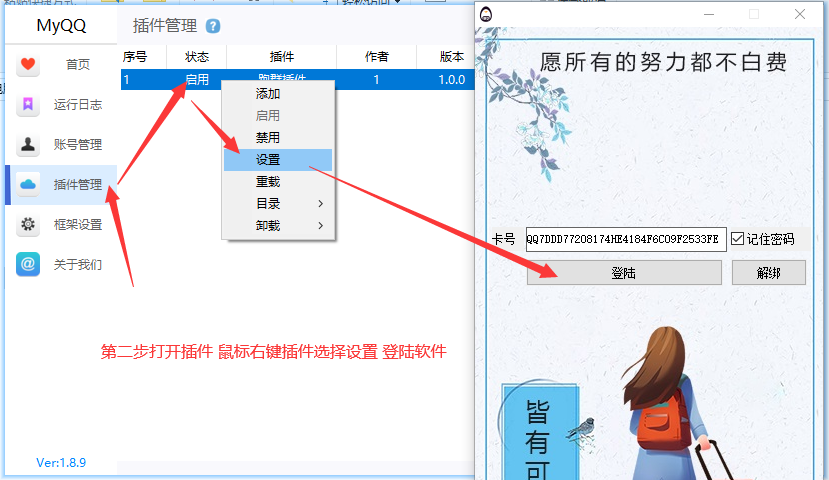The image size is (829, 480).
Task: Choose 重载 from the context menu
Action: coord(268,182)
